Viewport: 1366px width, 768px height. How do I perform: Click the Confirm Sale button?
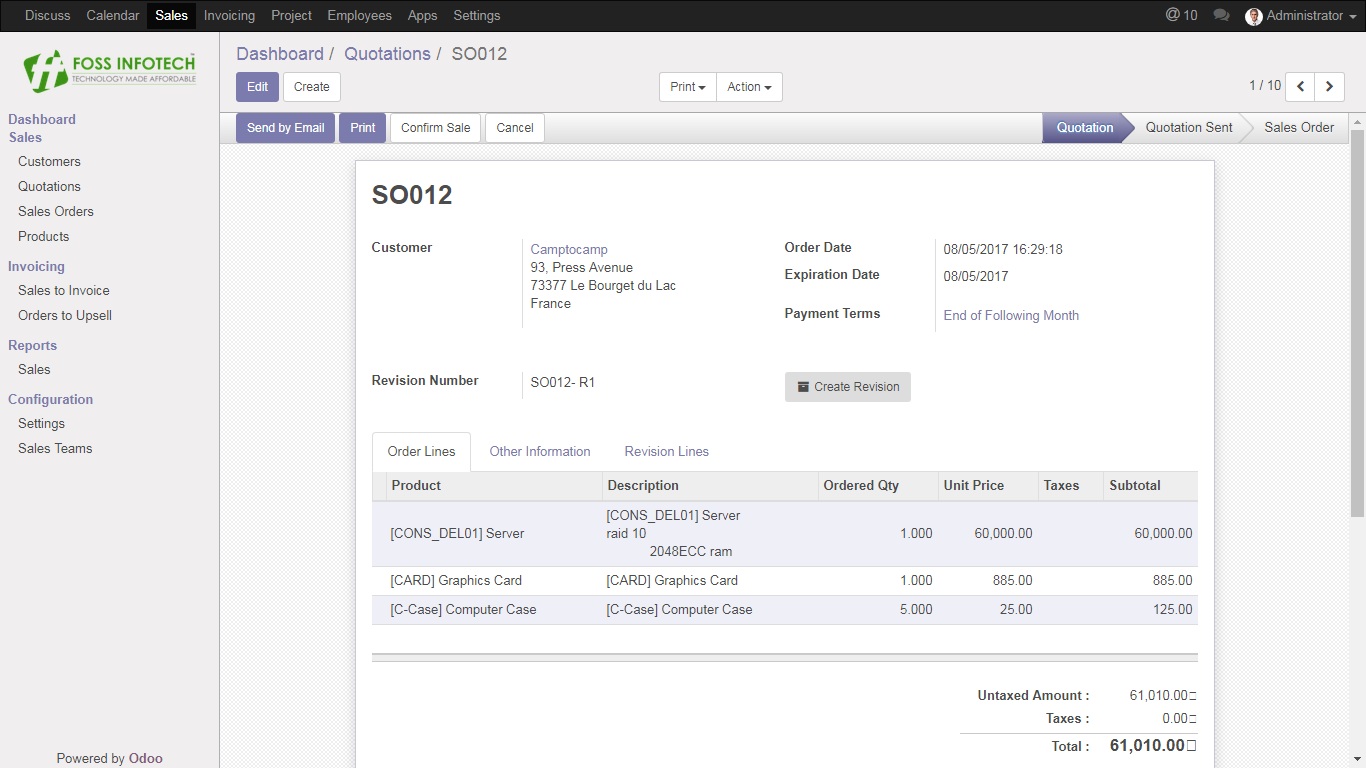click(x=436, y=128)
